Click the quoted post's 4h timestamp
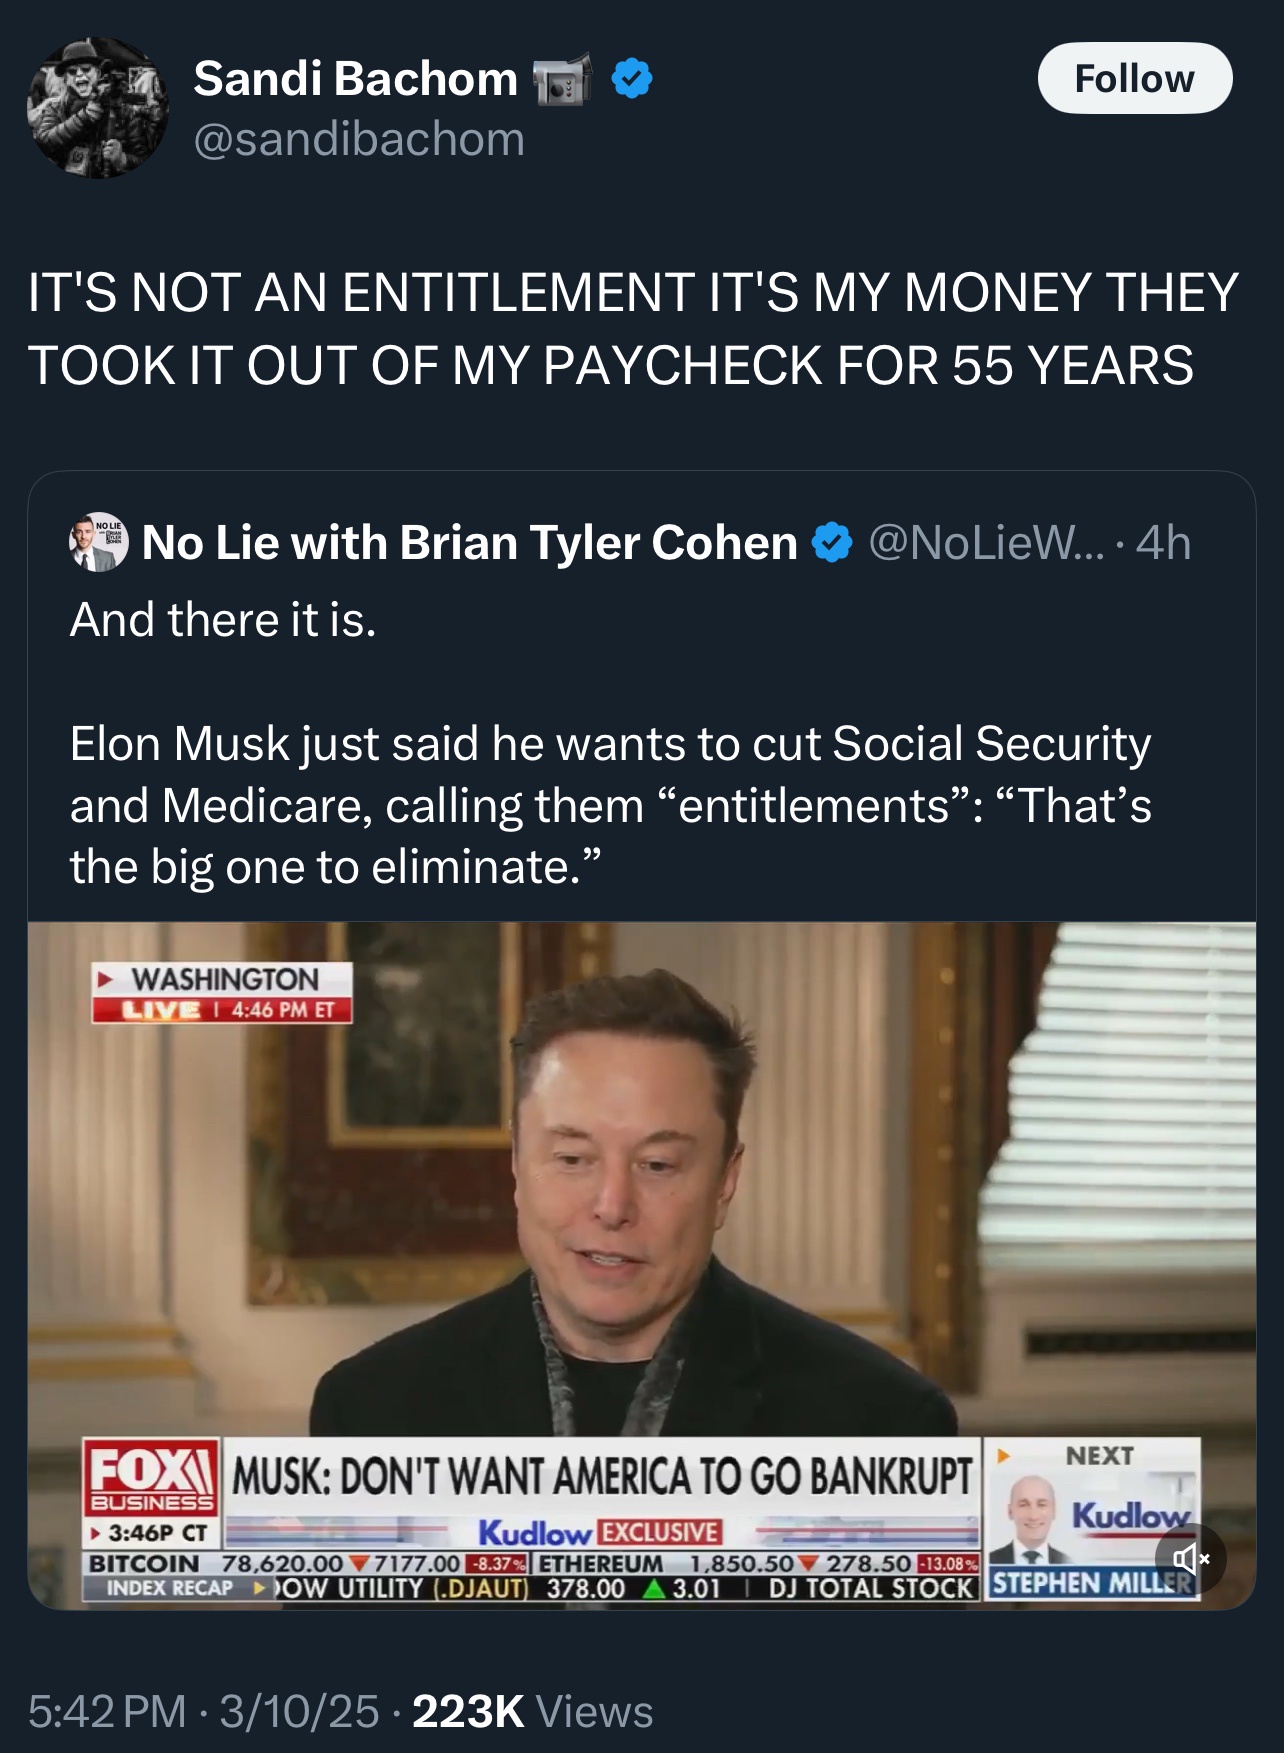This screenshot has height=1753, width=1284. pos(1164,543)
